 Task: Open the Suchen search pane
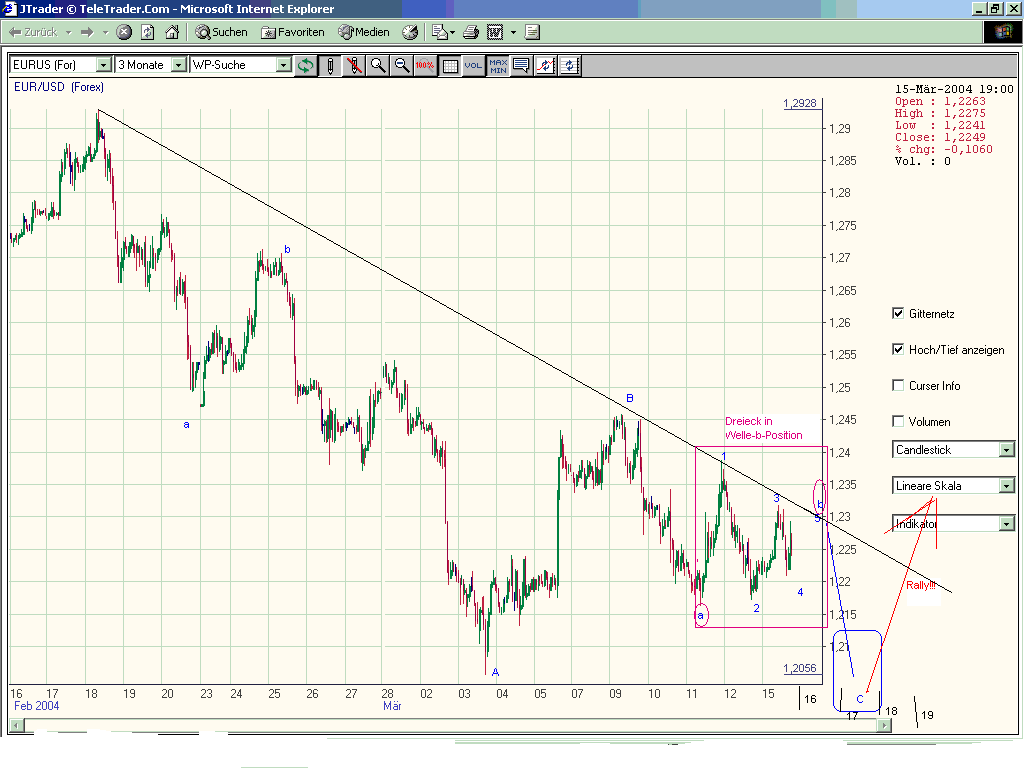coord(221,32)
